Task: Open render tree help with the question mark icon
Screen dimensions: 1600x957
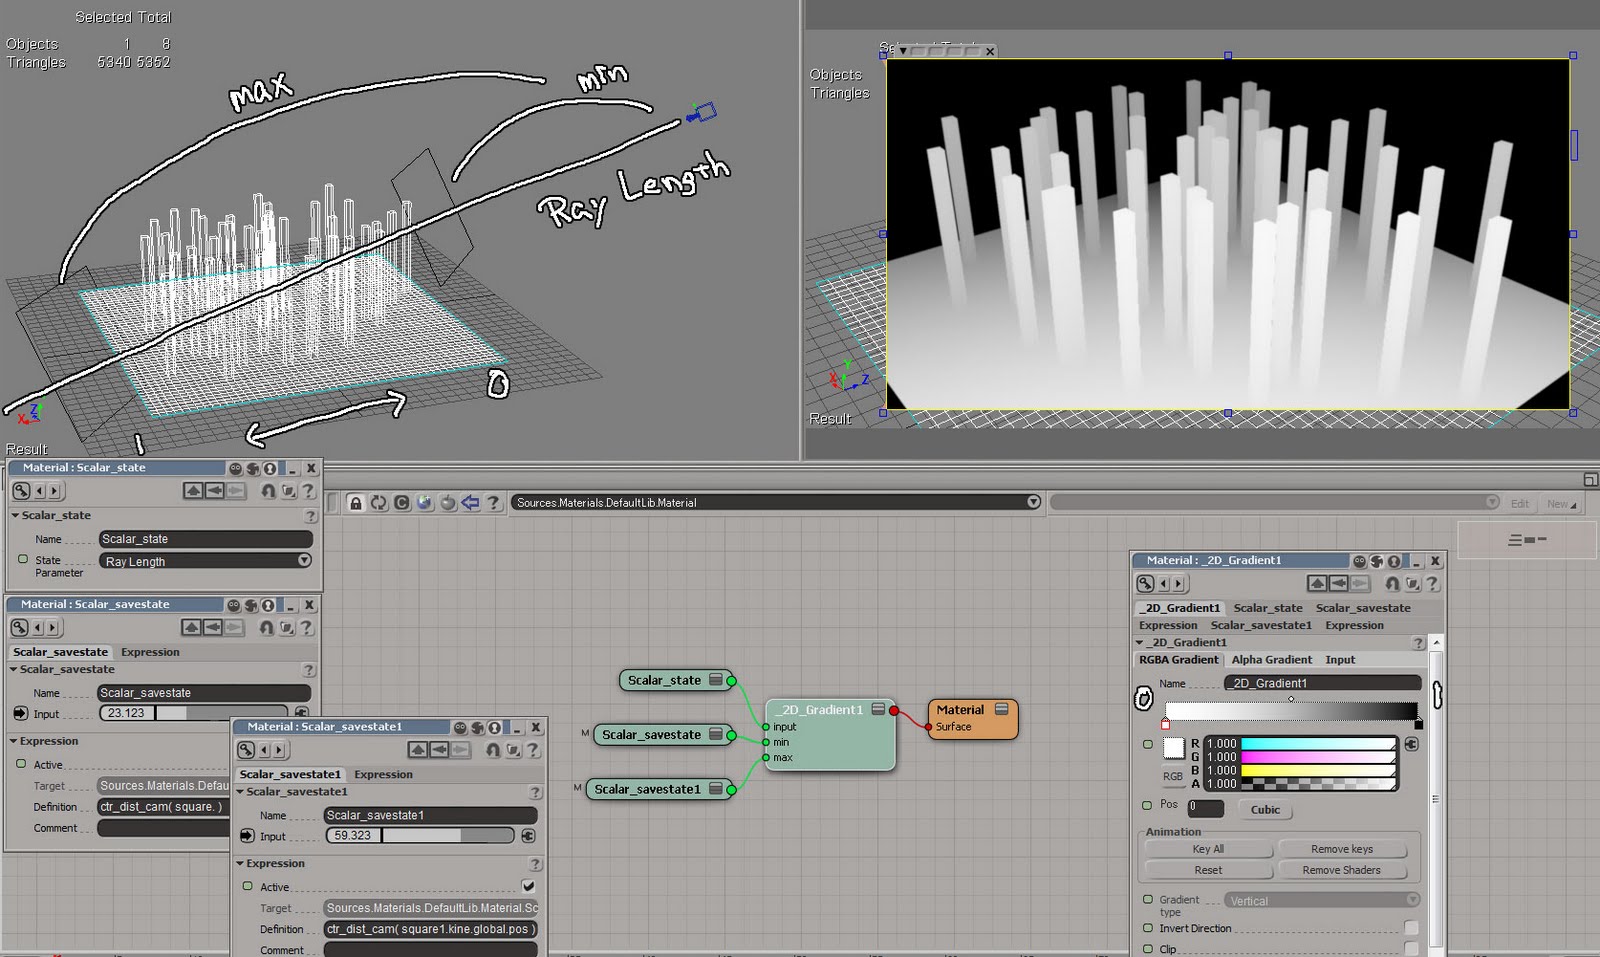Action: 494,503
